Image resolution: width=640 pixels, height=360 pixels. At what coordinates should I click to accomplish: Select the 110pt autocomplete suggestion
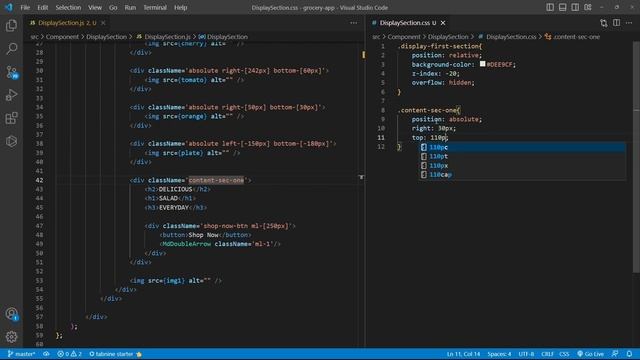pyautogui.click(x=522, y=156)
